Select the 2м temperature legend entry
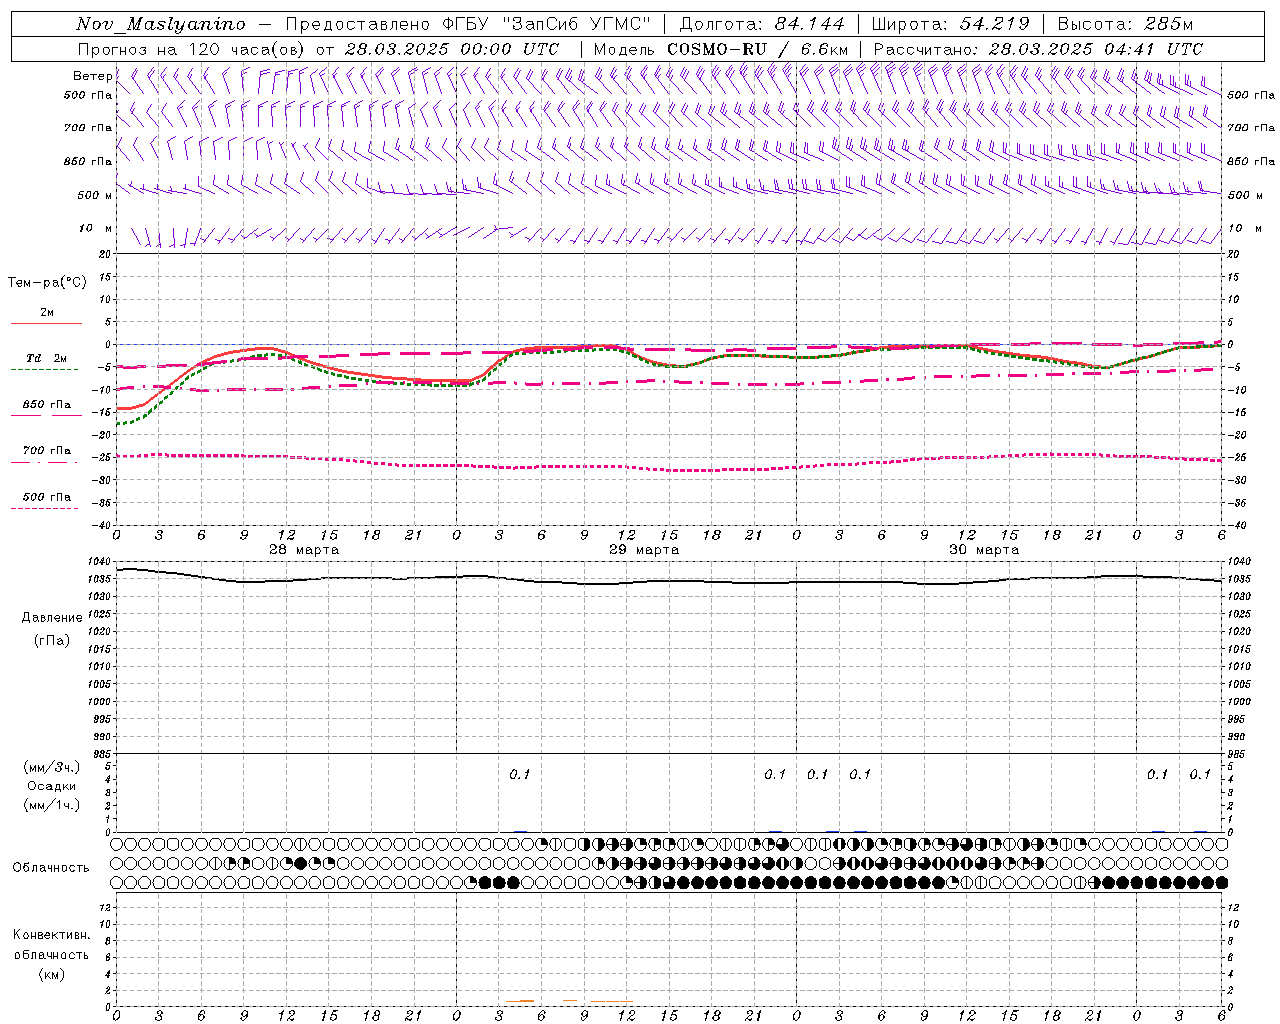Screen dimensions: 1280x1024 (47, 313)
